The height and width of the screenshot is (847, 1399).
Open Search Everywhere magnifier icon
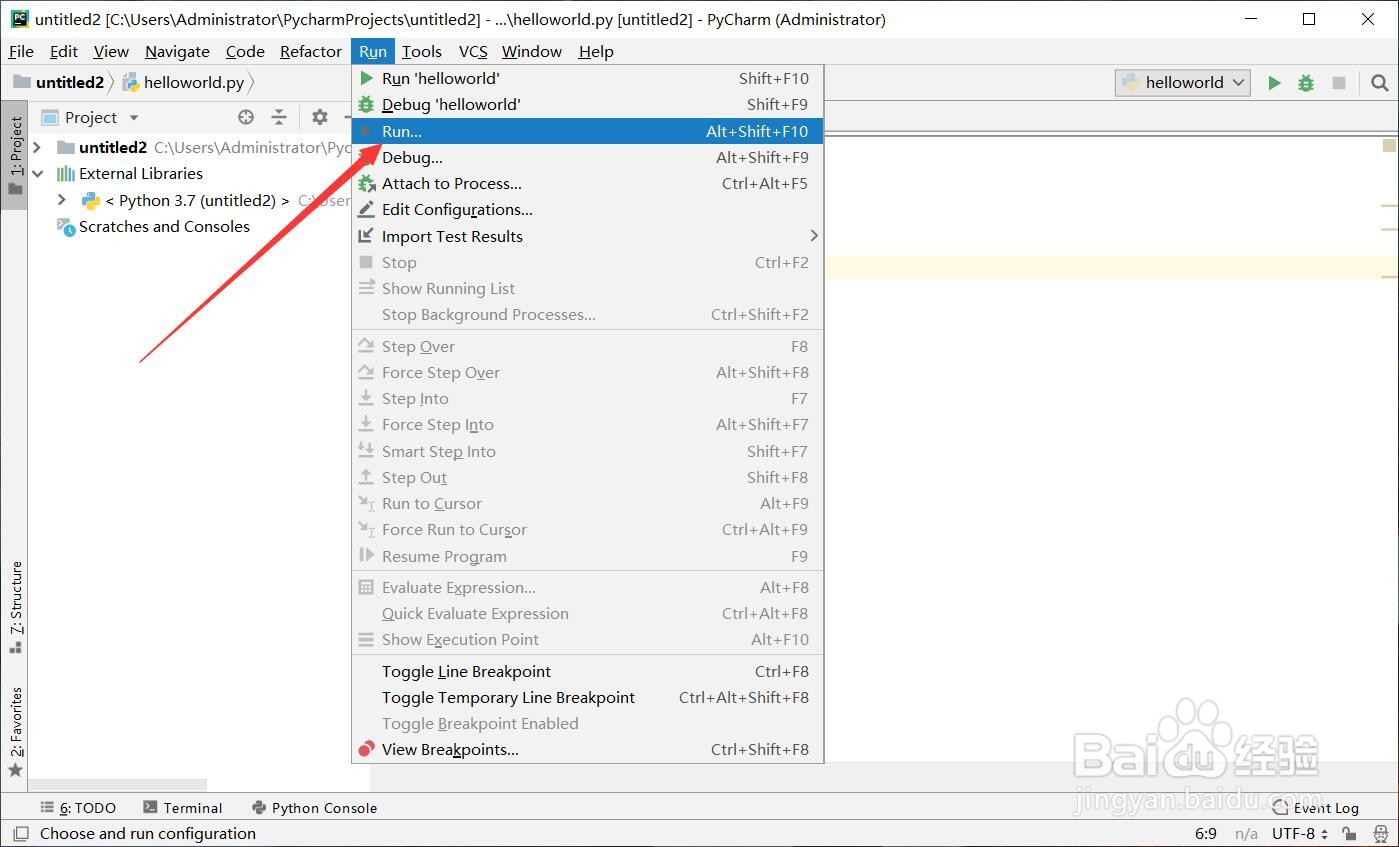pyautogui.click(x=1380, y=83)
